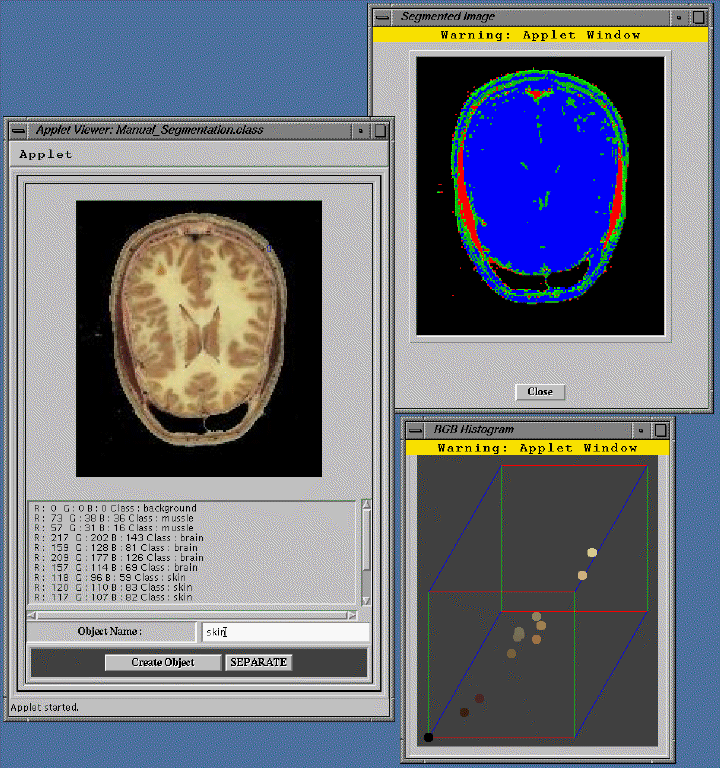Maximize the RGB Histogram window
Screen dimensions: 720x768
click(x=661, y=429)
